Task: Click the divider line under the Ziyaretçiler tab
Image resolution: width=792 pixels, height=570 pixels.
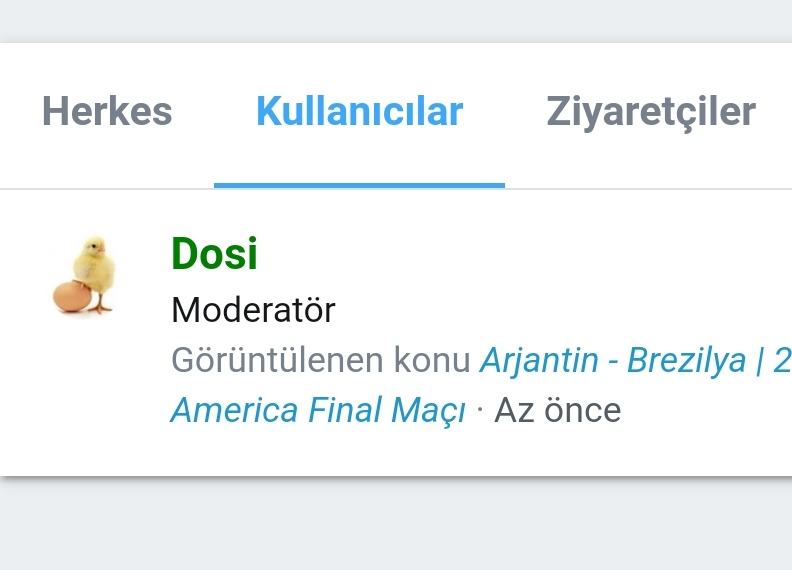Action: (650, 189)
